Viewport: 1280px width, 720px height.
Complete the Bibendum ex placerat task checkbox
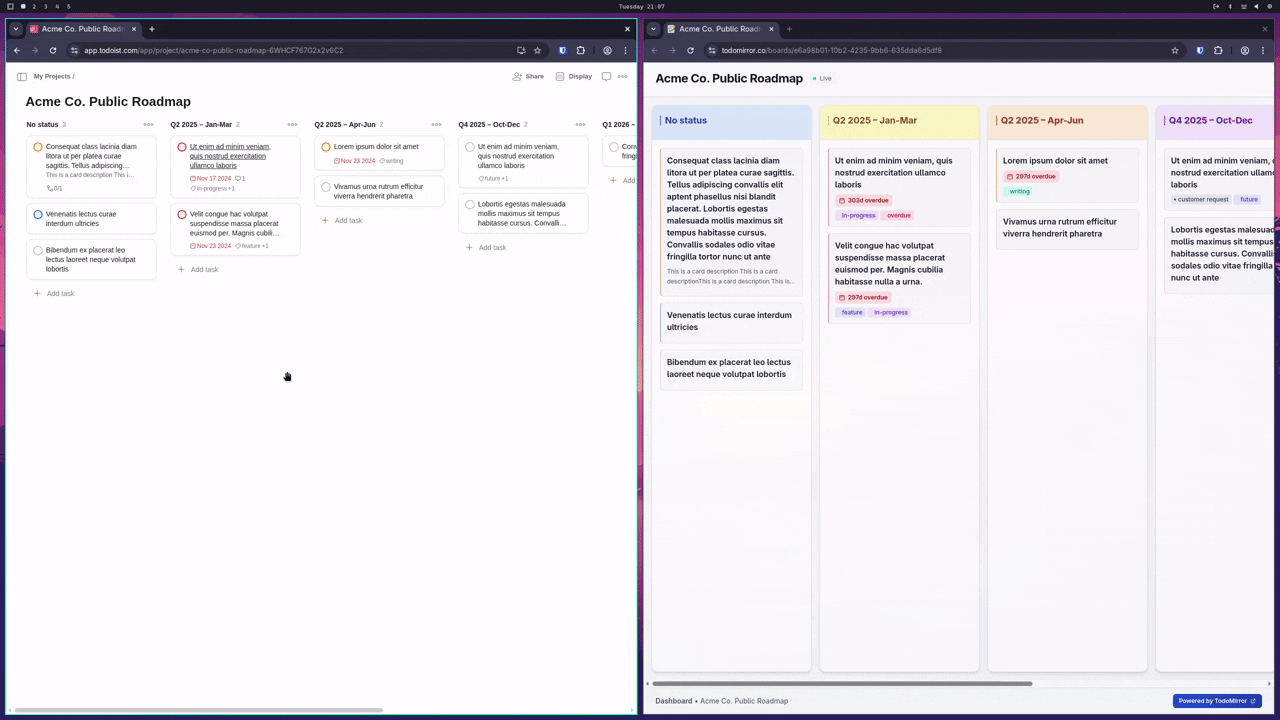(x=38, y=250)
